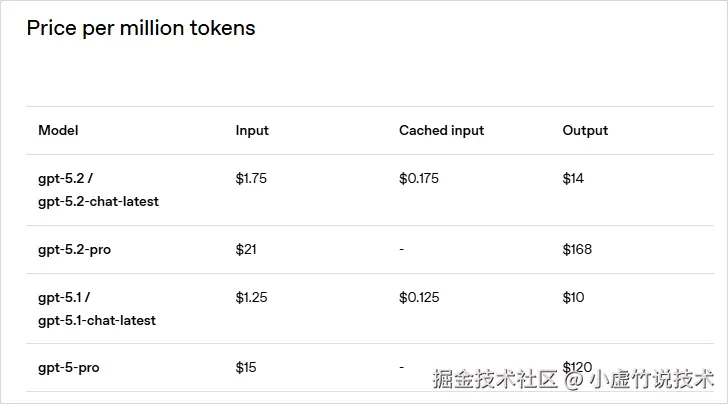Select the $1.25 input price

pyautogui.click(x=251, y=297)
